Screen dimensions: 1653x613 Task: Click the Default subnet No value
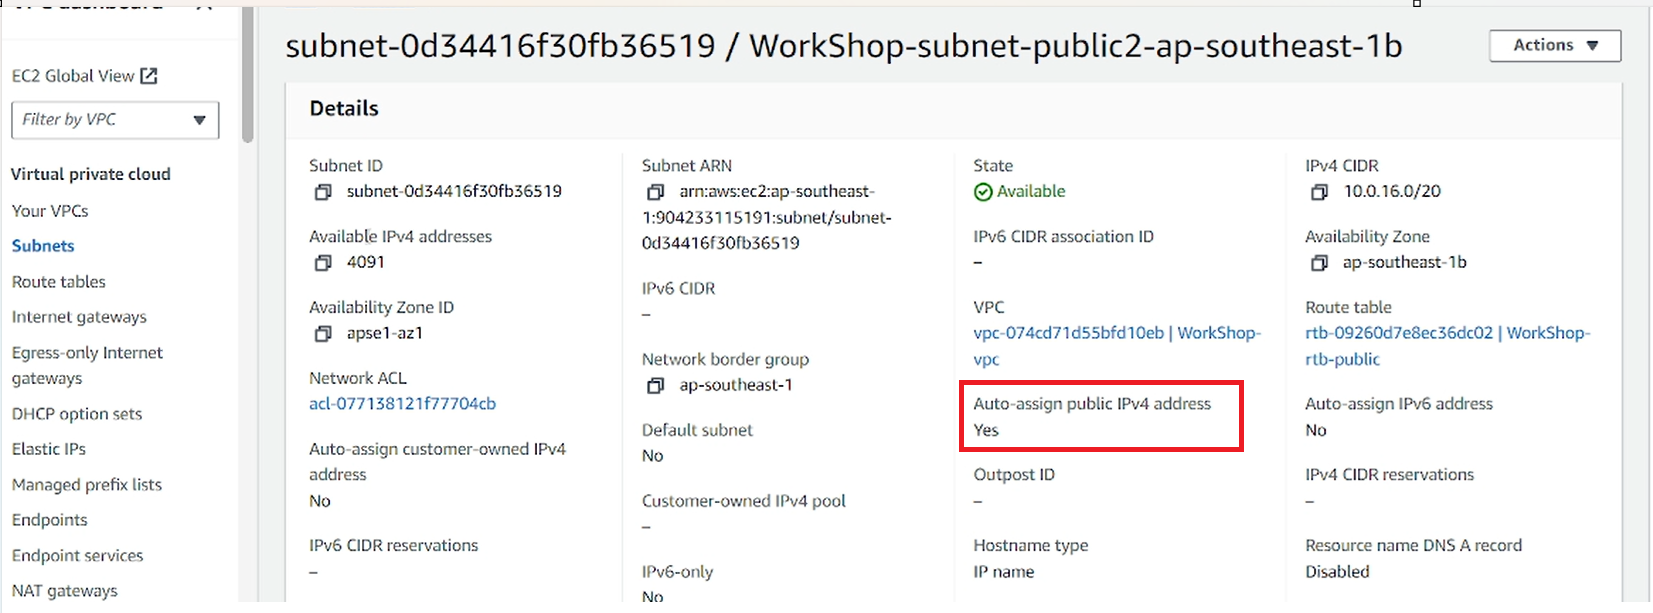(x=653, y=456)
